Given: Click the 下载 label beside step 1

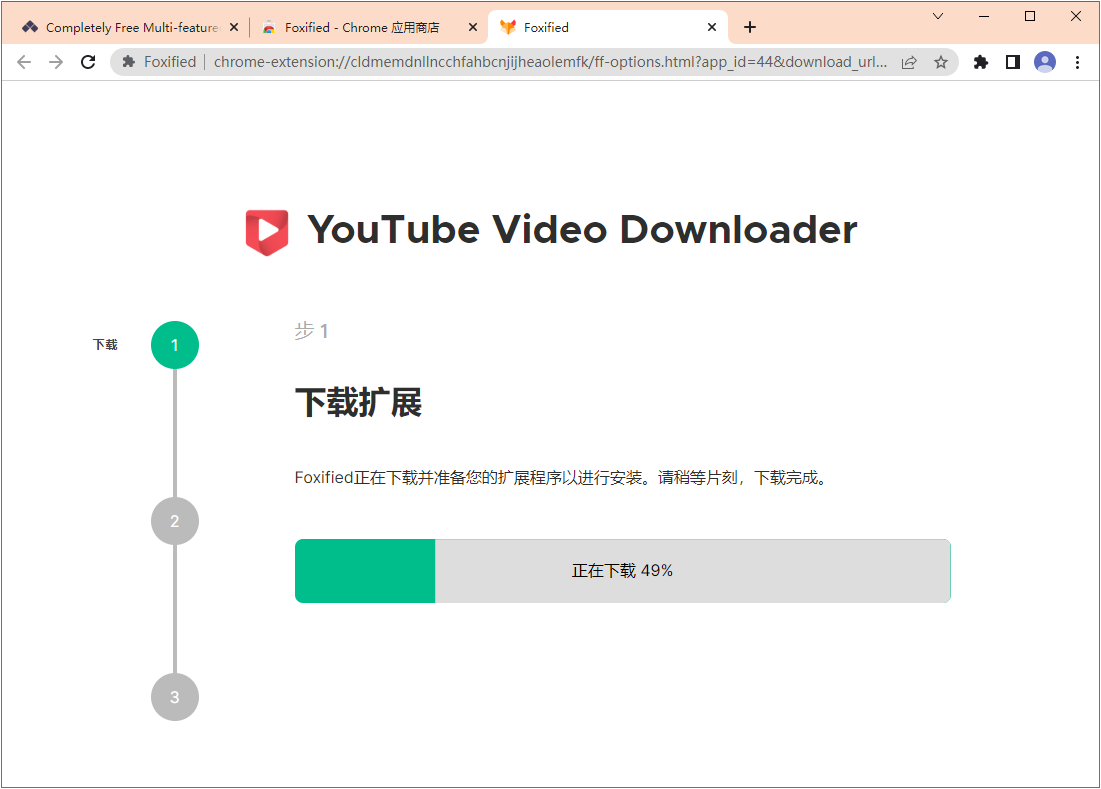Looking at the screenshot, I should 105,345.
